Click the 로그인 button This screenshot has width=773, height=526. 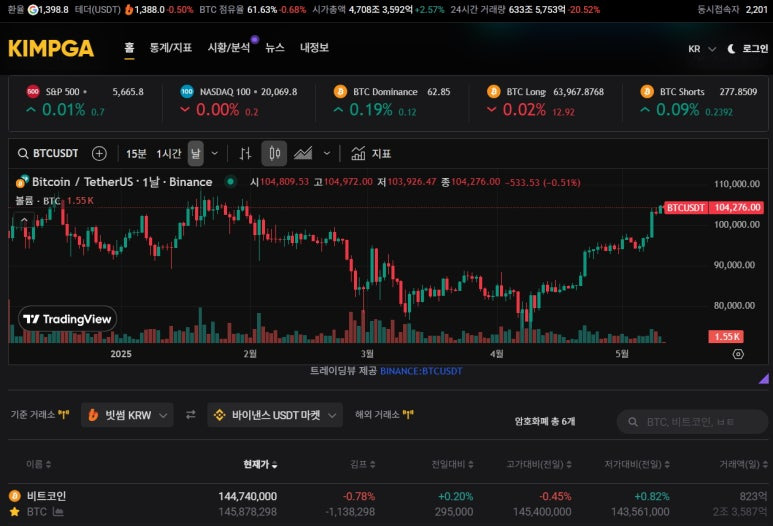(755, 49)
